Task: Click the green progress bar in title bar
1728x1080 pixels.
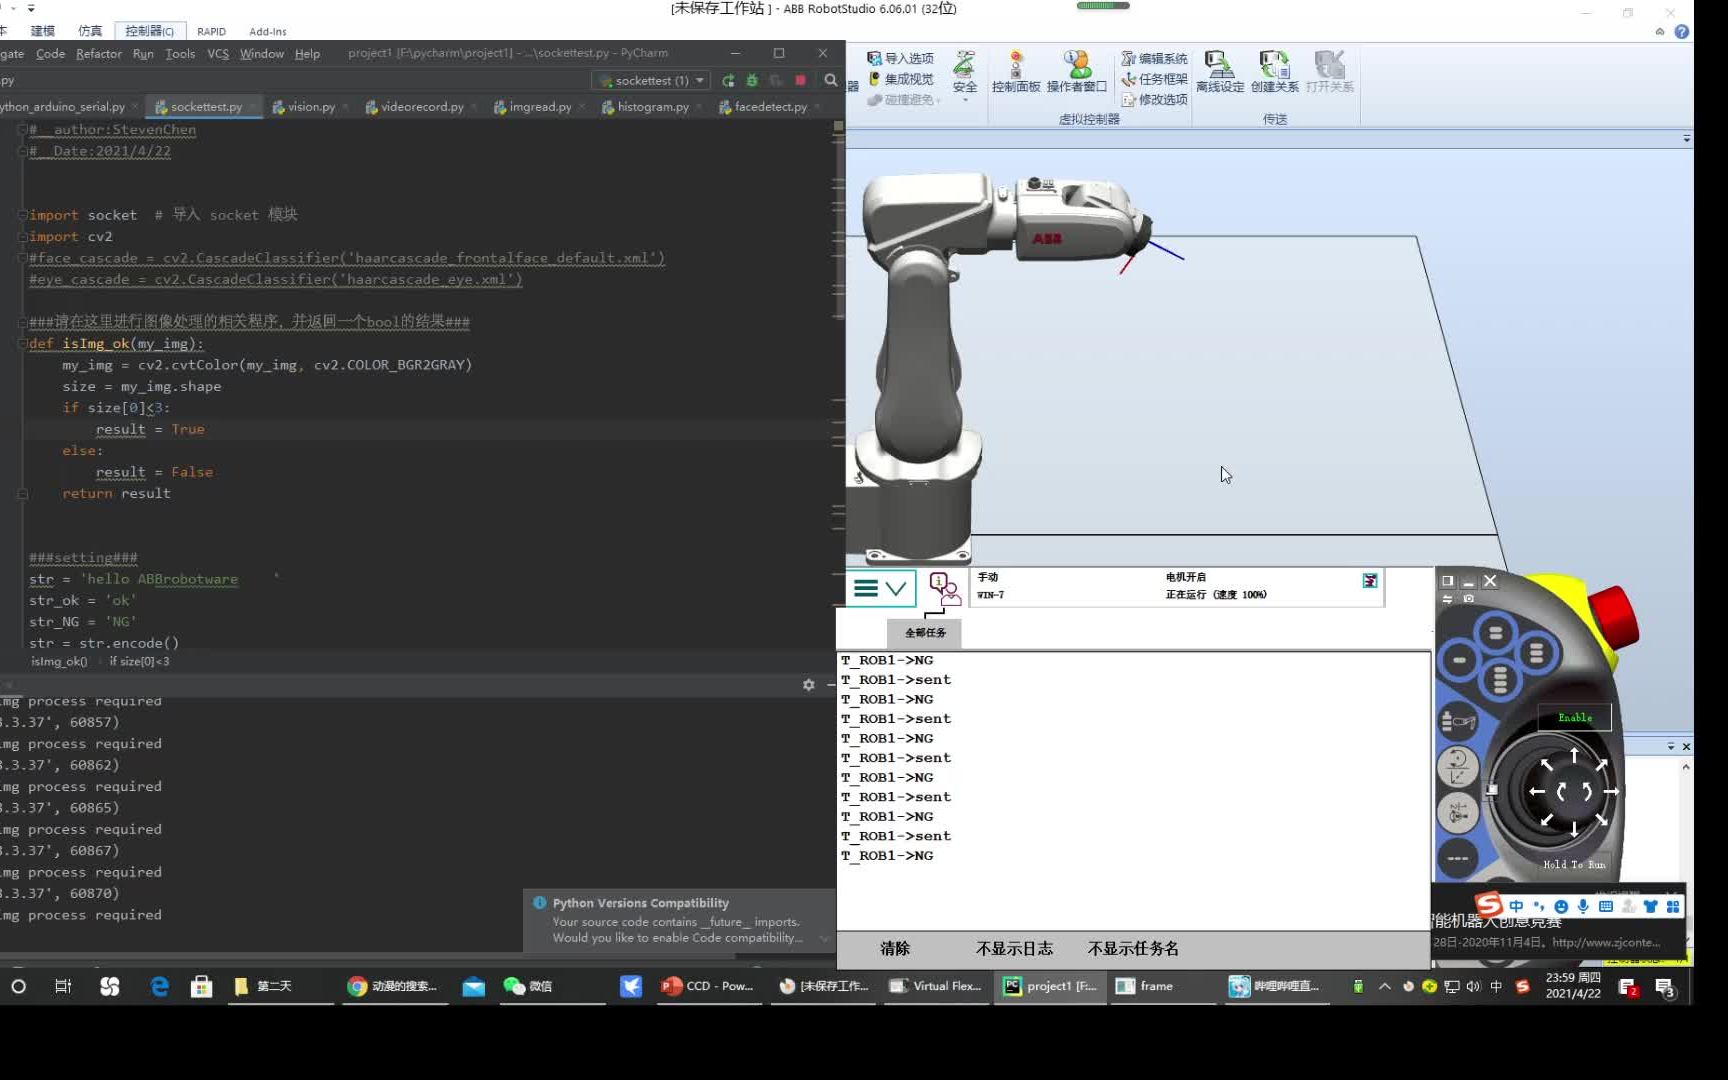Action: tap(1101, 6)
